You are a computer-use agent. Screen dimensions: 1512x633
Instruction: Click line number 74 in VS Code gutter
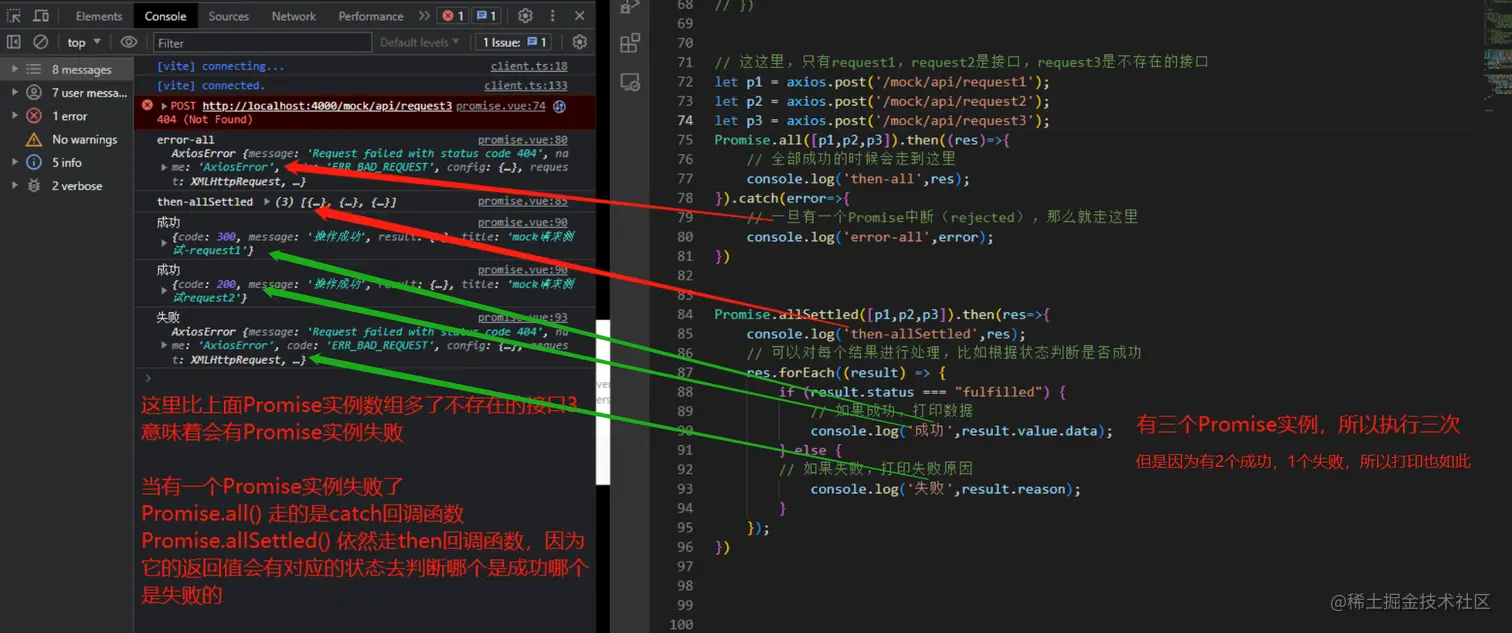coord(684,121)
